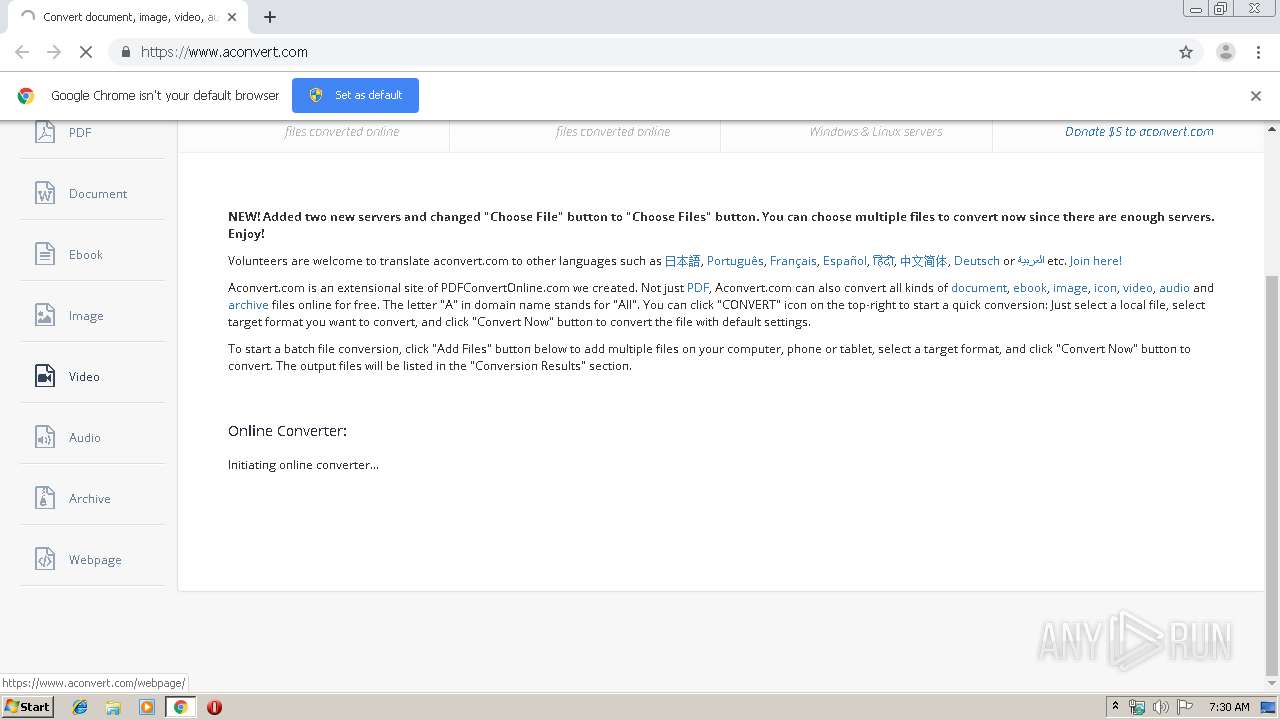Open the PDF link in description
Viewport: 1280px width, 720px height.
(x=697, y=288)
